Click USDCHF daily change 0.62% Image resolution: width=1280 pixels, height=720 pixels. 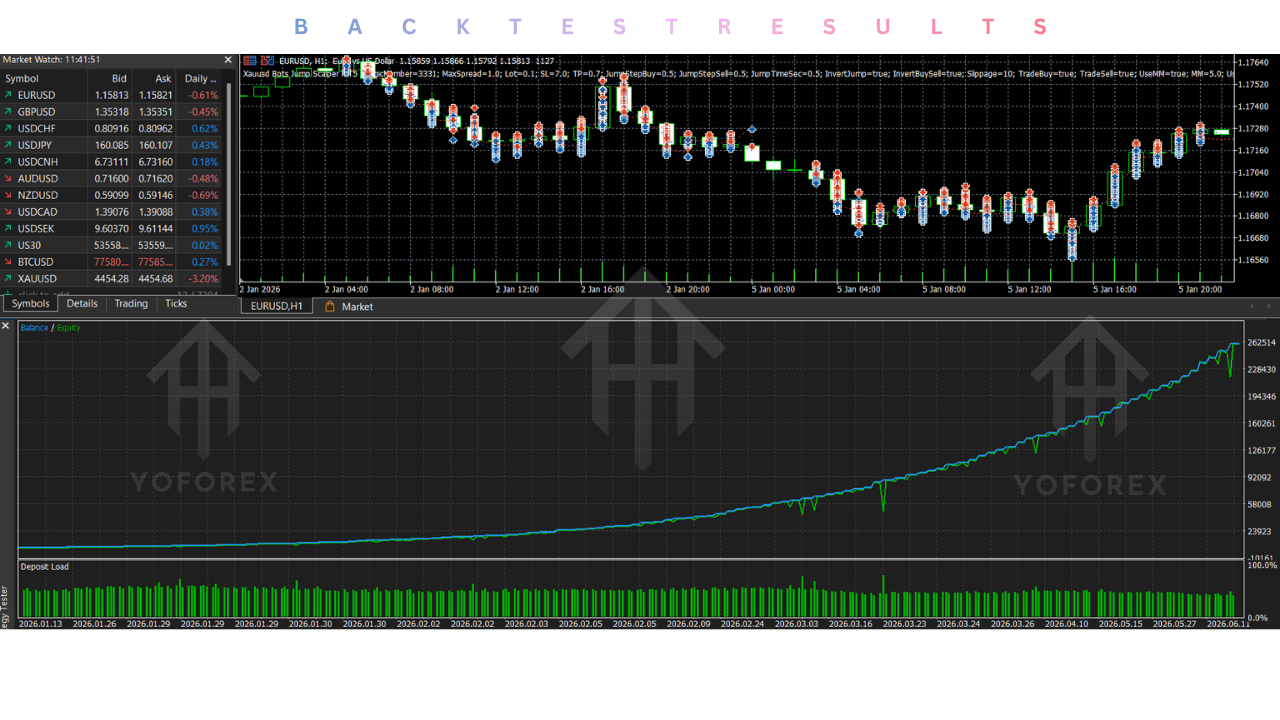[x=204, y=129]
